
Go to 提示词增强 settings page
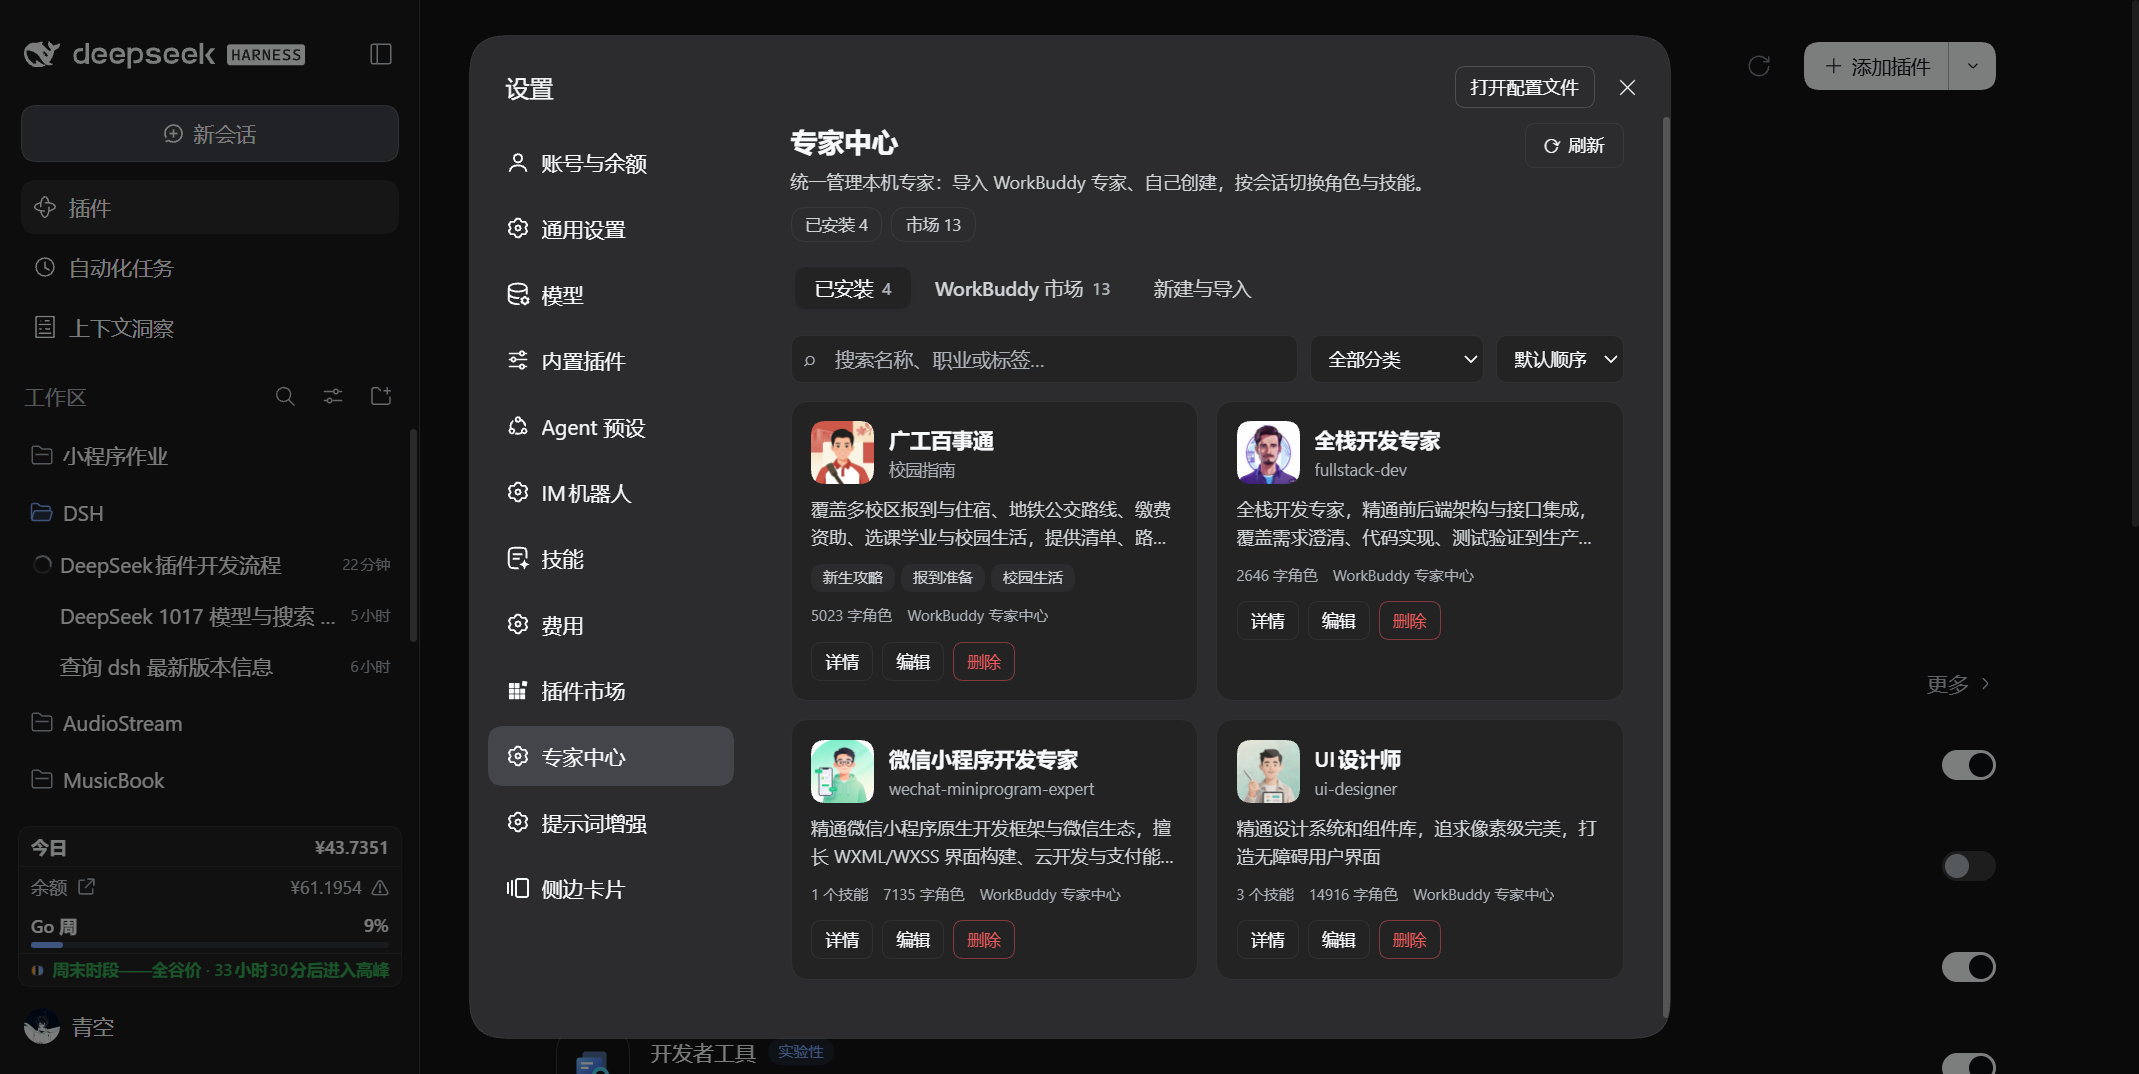point(610,823)
